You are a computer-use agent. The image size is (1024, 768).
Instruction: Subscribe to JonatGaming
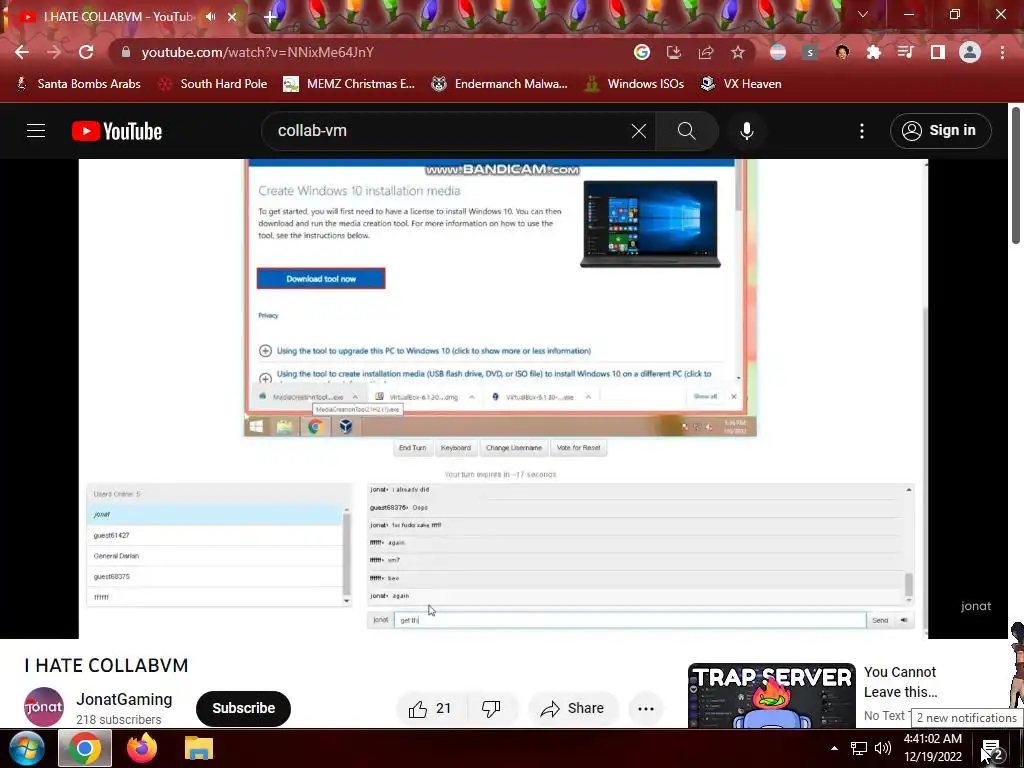click(x=243, y=709)
